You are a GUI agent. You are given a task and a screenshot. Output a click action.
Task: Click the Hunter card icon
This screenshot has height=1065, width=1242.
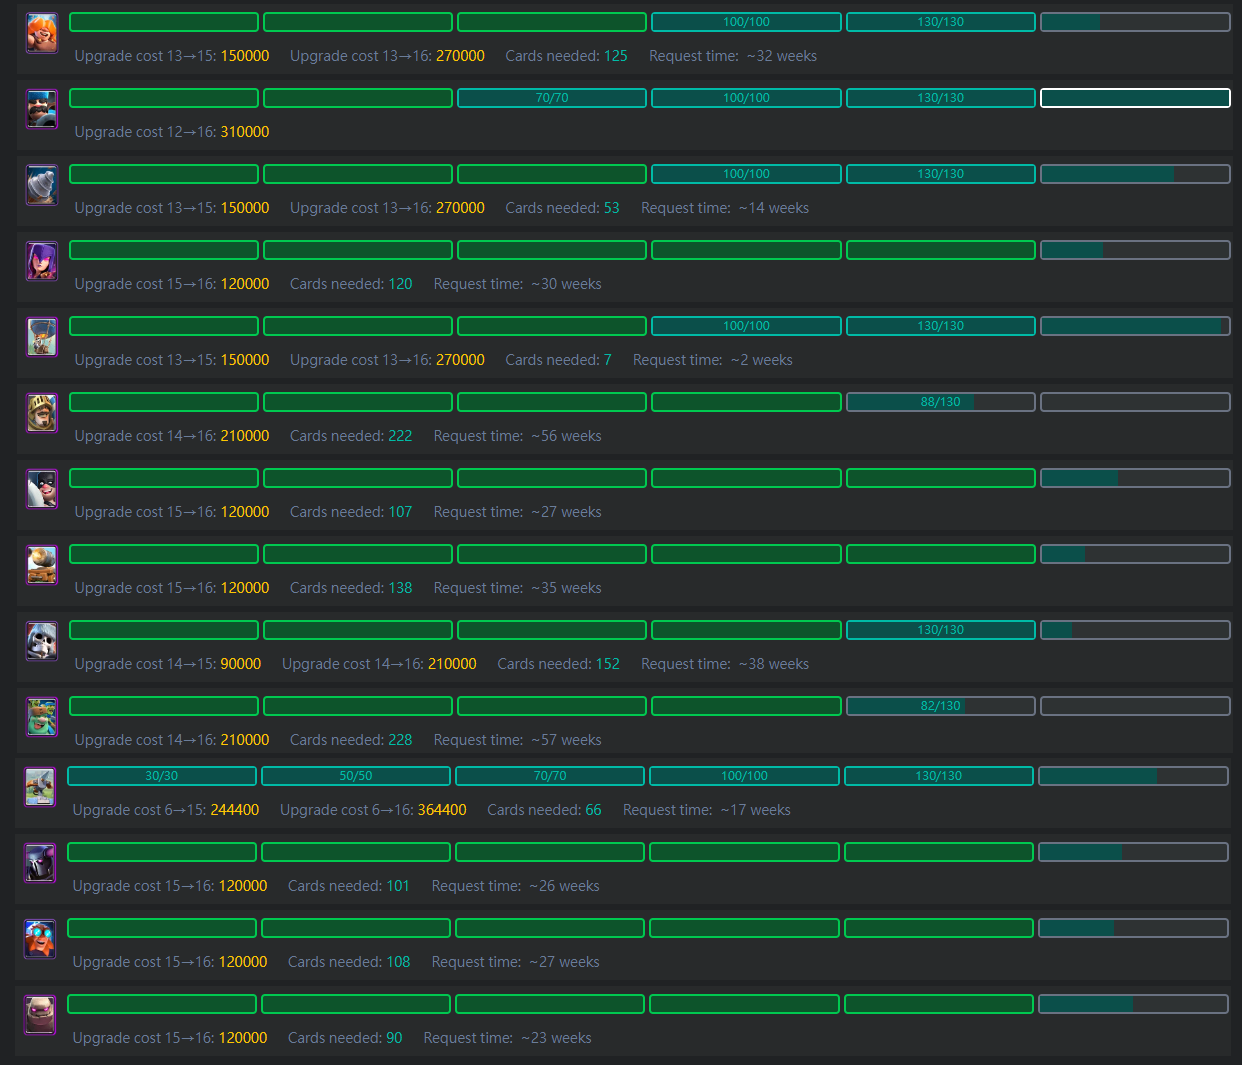click(41, 109)
